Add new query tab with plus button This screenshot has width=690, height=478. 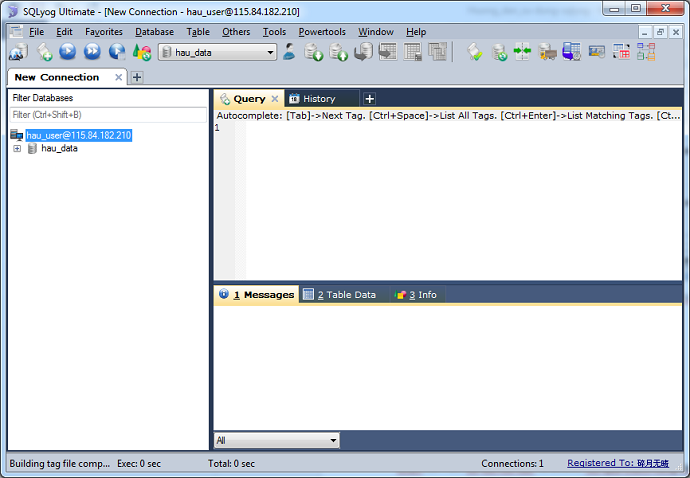point(370,99)
